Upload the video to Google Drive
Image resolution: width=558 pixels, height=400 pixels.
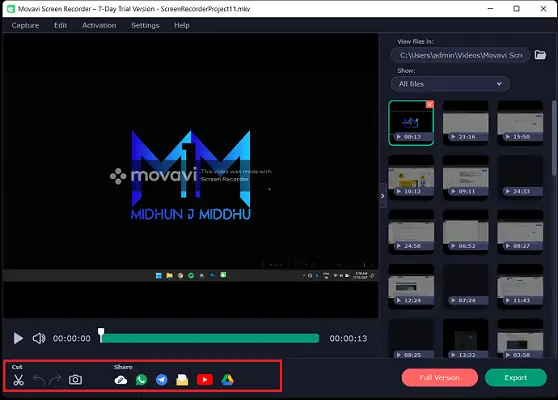[x=228, y=380]
